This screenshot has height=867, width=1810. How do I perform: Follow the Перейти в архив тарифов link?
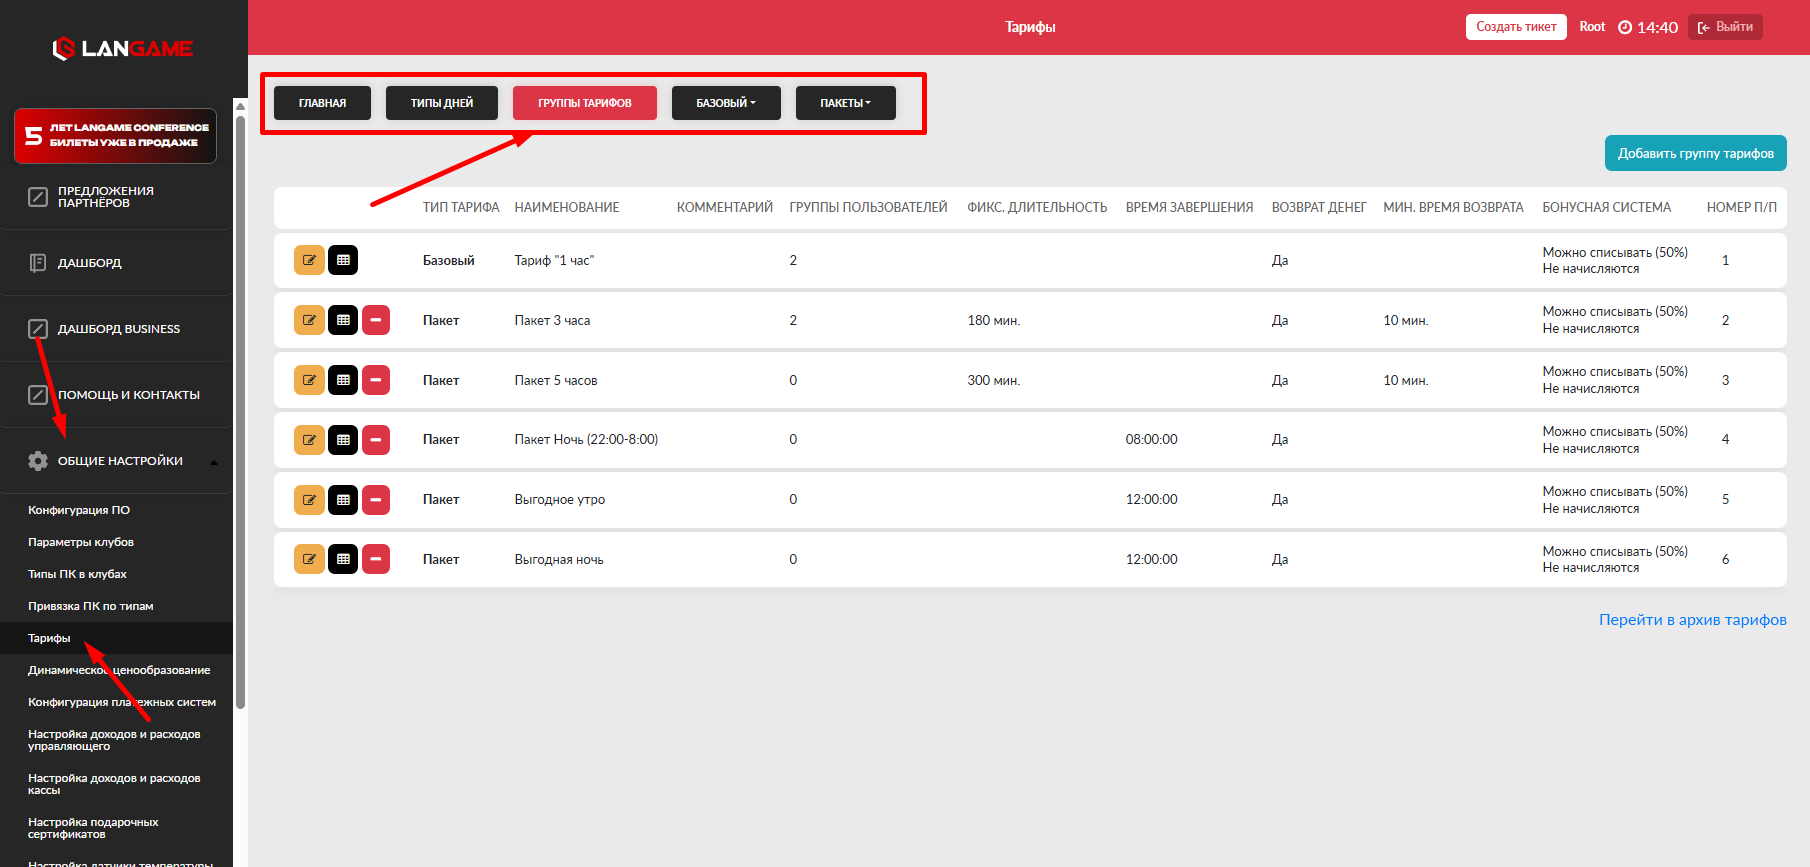click(x=1693, y=620)
